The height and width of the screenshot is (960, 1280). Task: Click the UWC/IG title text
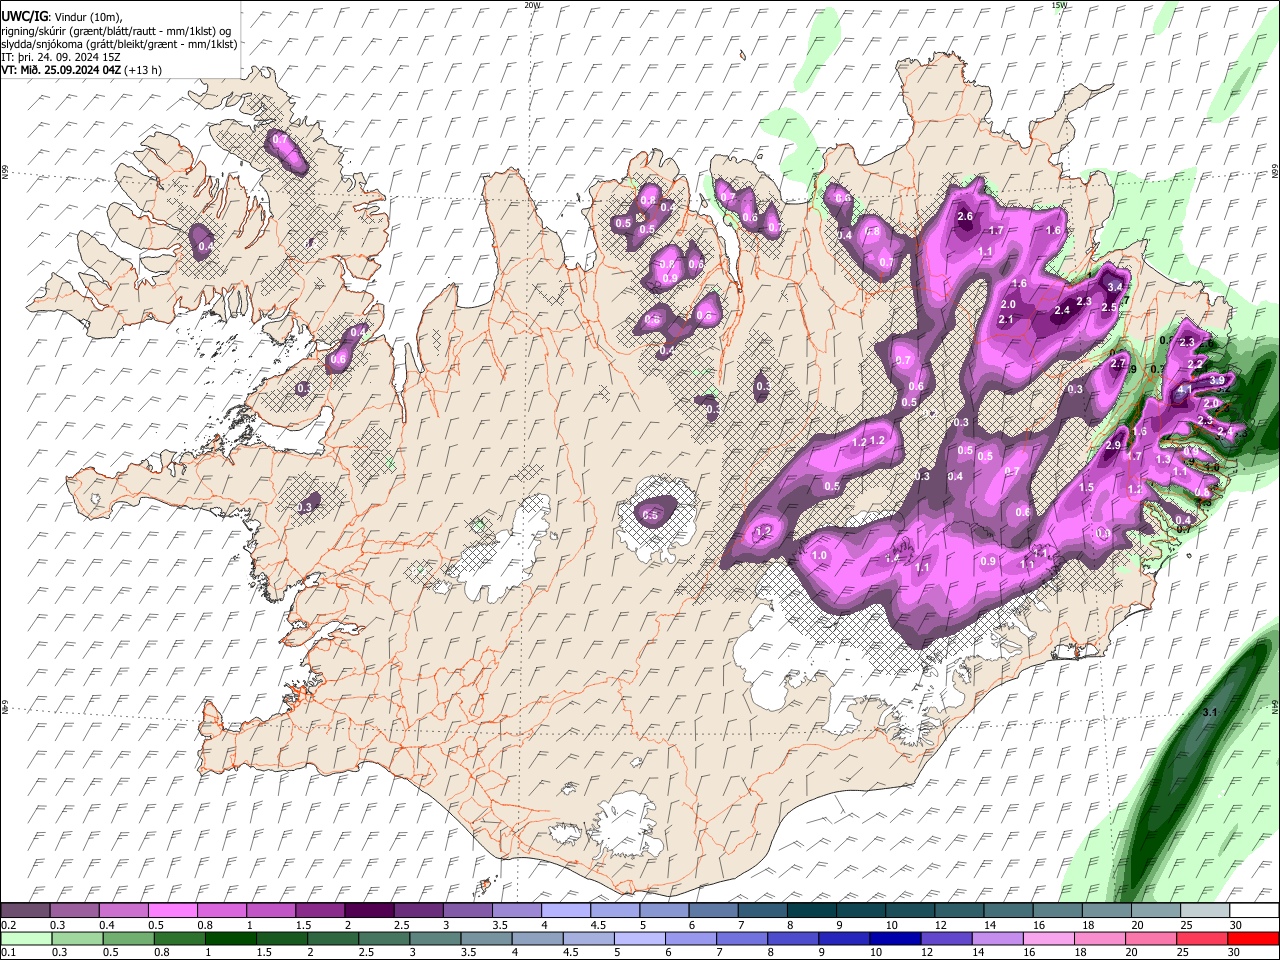click(x=23, y=16)
